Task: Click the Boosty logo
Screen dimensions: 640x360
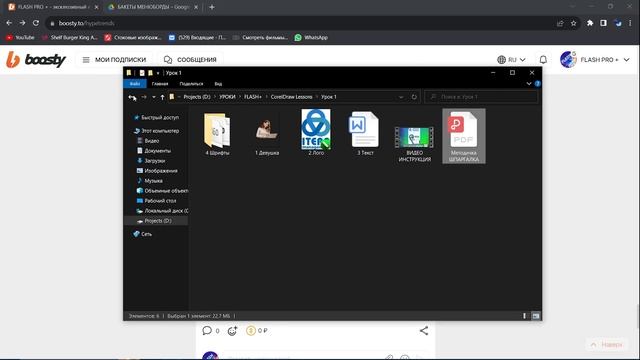Action: pyautogui.click(x=36, y=60)
